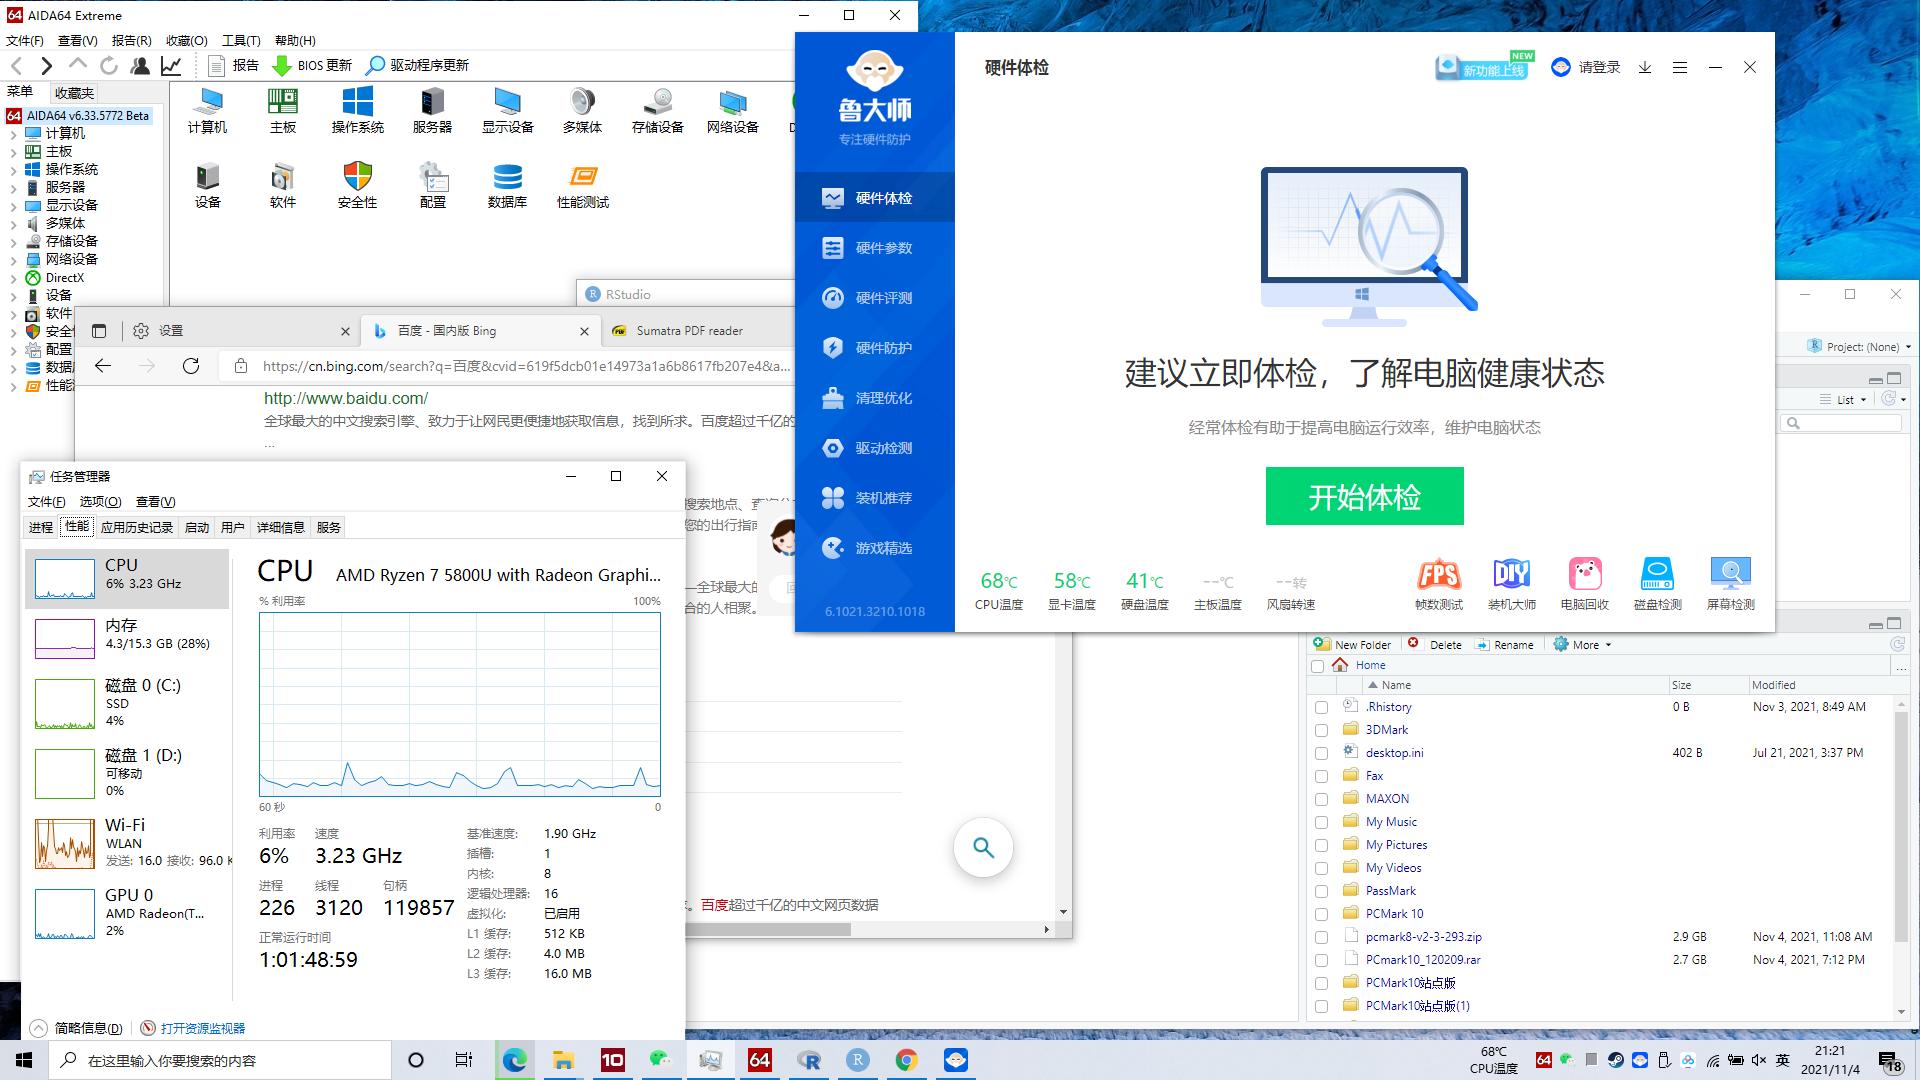Click the 磁盘检测 disk check icon

click(x=1657, y=583)
